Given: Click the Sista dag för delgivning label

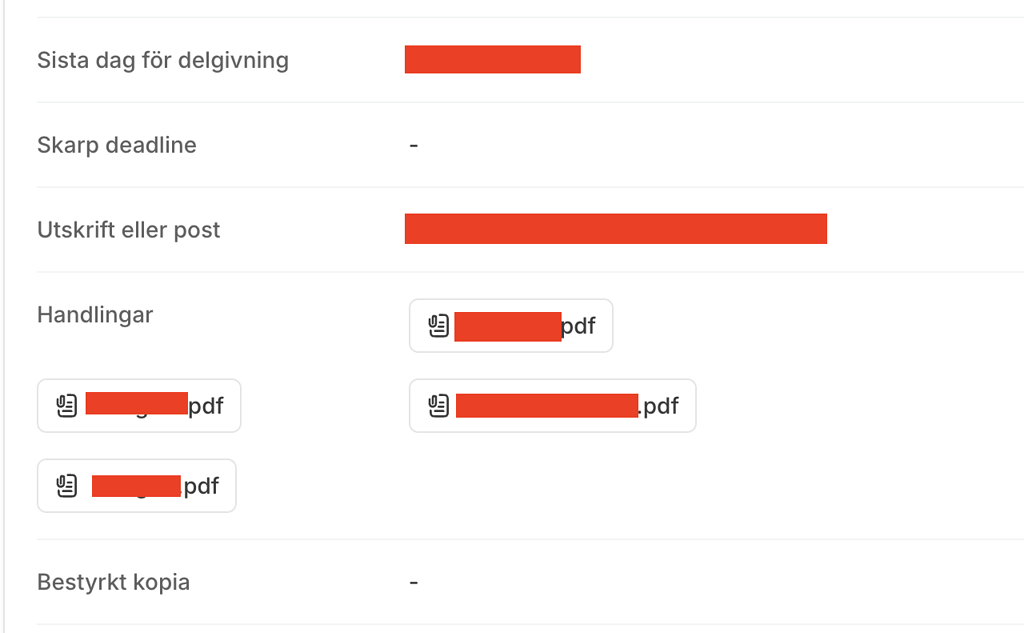Looking at the screenshot, I should pos(162,60).
